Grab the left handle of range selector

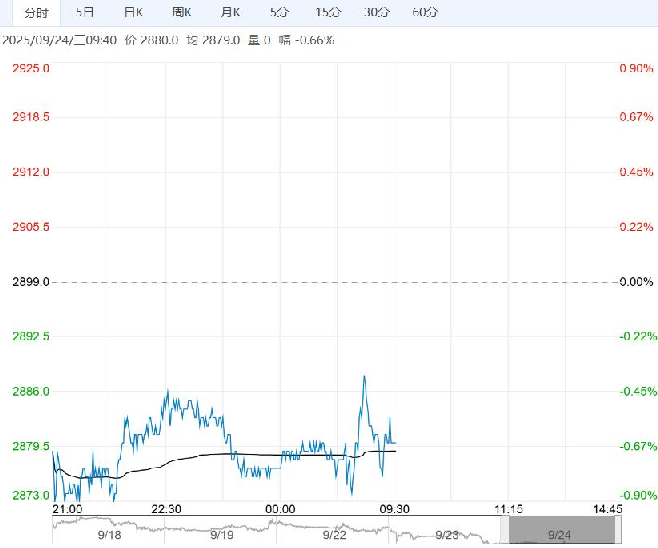click(x=505, y=530)
